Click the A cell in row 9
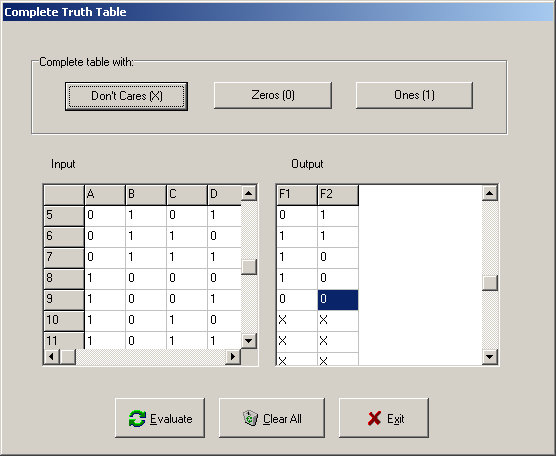Image resolution: width=556 pixels, height=456 pixels. tap(105, 300)
